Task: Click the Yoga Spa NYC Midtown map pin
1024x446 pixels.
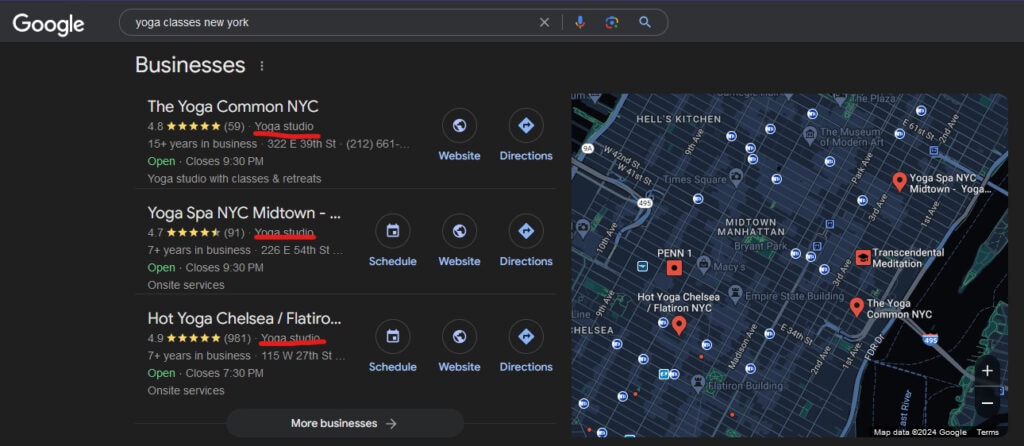Action: coord(899,182)
